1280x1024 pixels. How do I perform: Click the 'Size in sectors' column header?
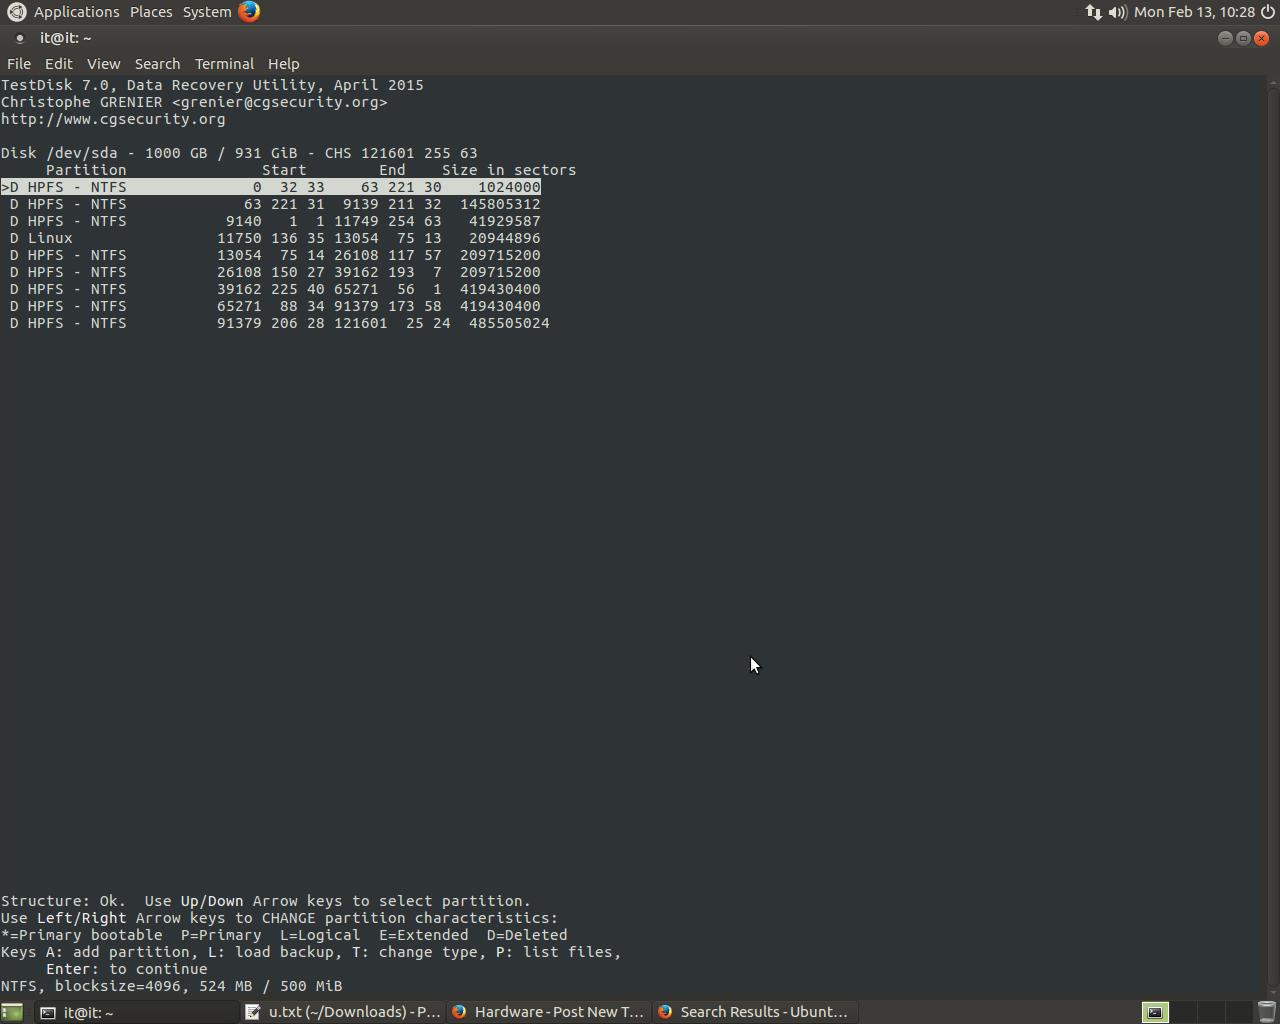pos(509,170)
